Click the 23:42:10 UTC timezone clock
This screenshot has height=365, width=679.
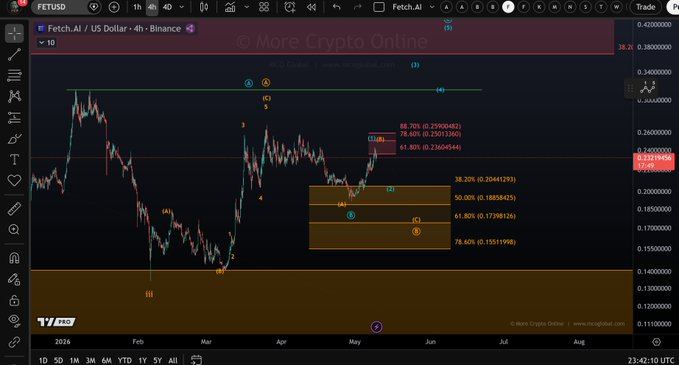pyautogui.click(x=651, y=360)
